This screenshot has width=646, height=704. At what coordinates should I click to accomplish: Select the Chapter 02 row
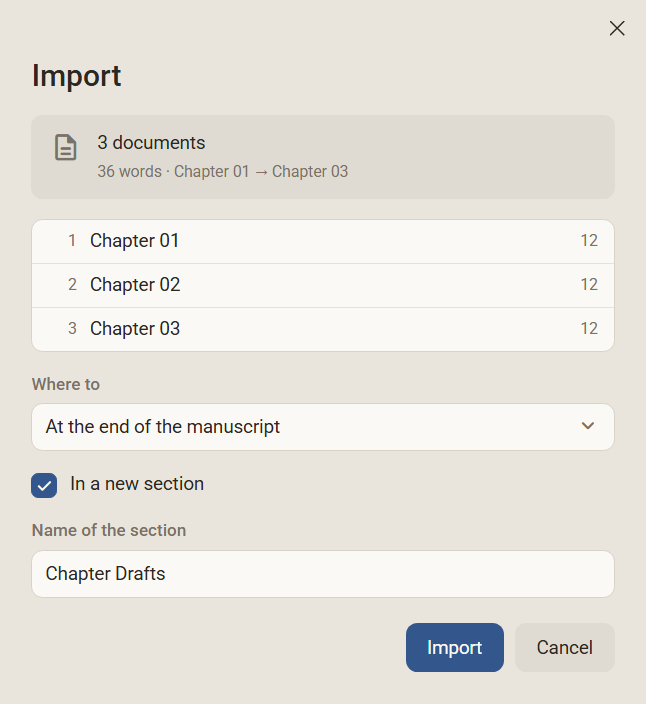[323, 285]
